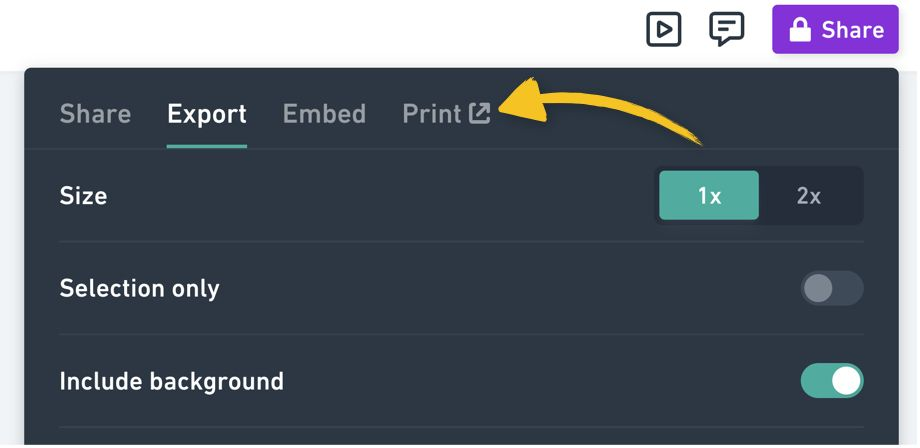This screenshot has height=448, width=920.
Task: Click the teal underline below Export tab
Action: (x=207, y=146)
